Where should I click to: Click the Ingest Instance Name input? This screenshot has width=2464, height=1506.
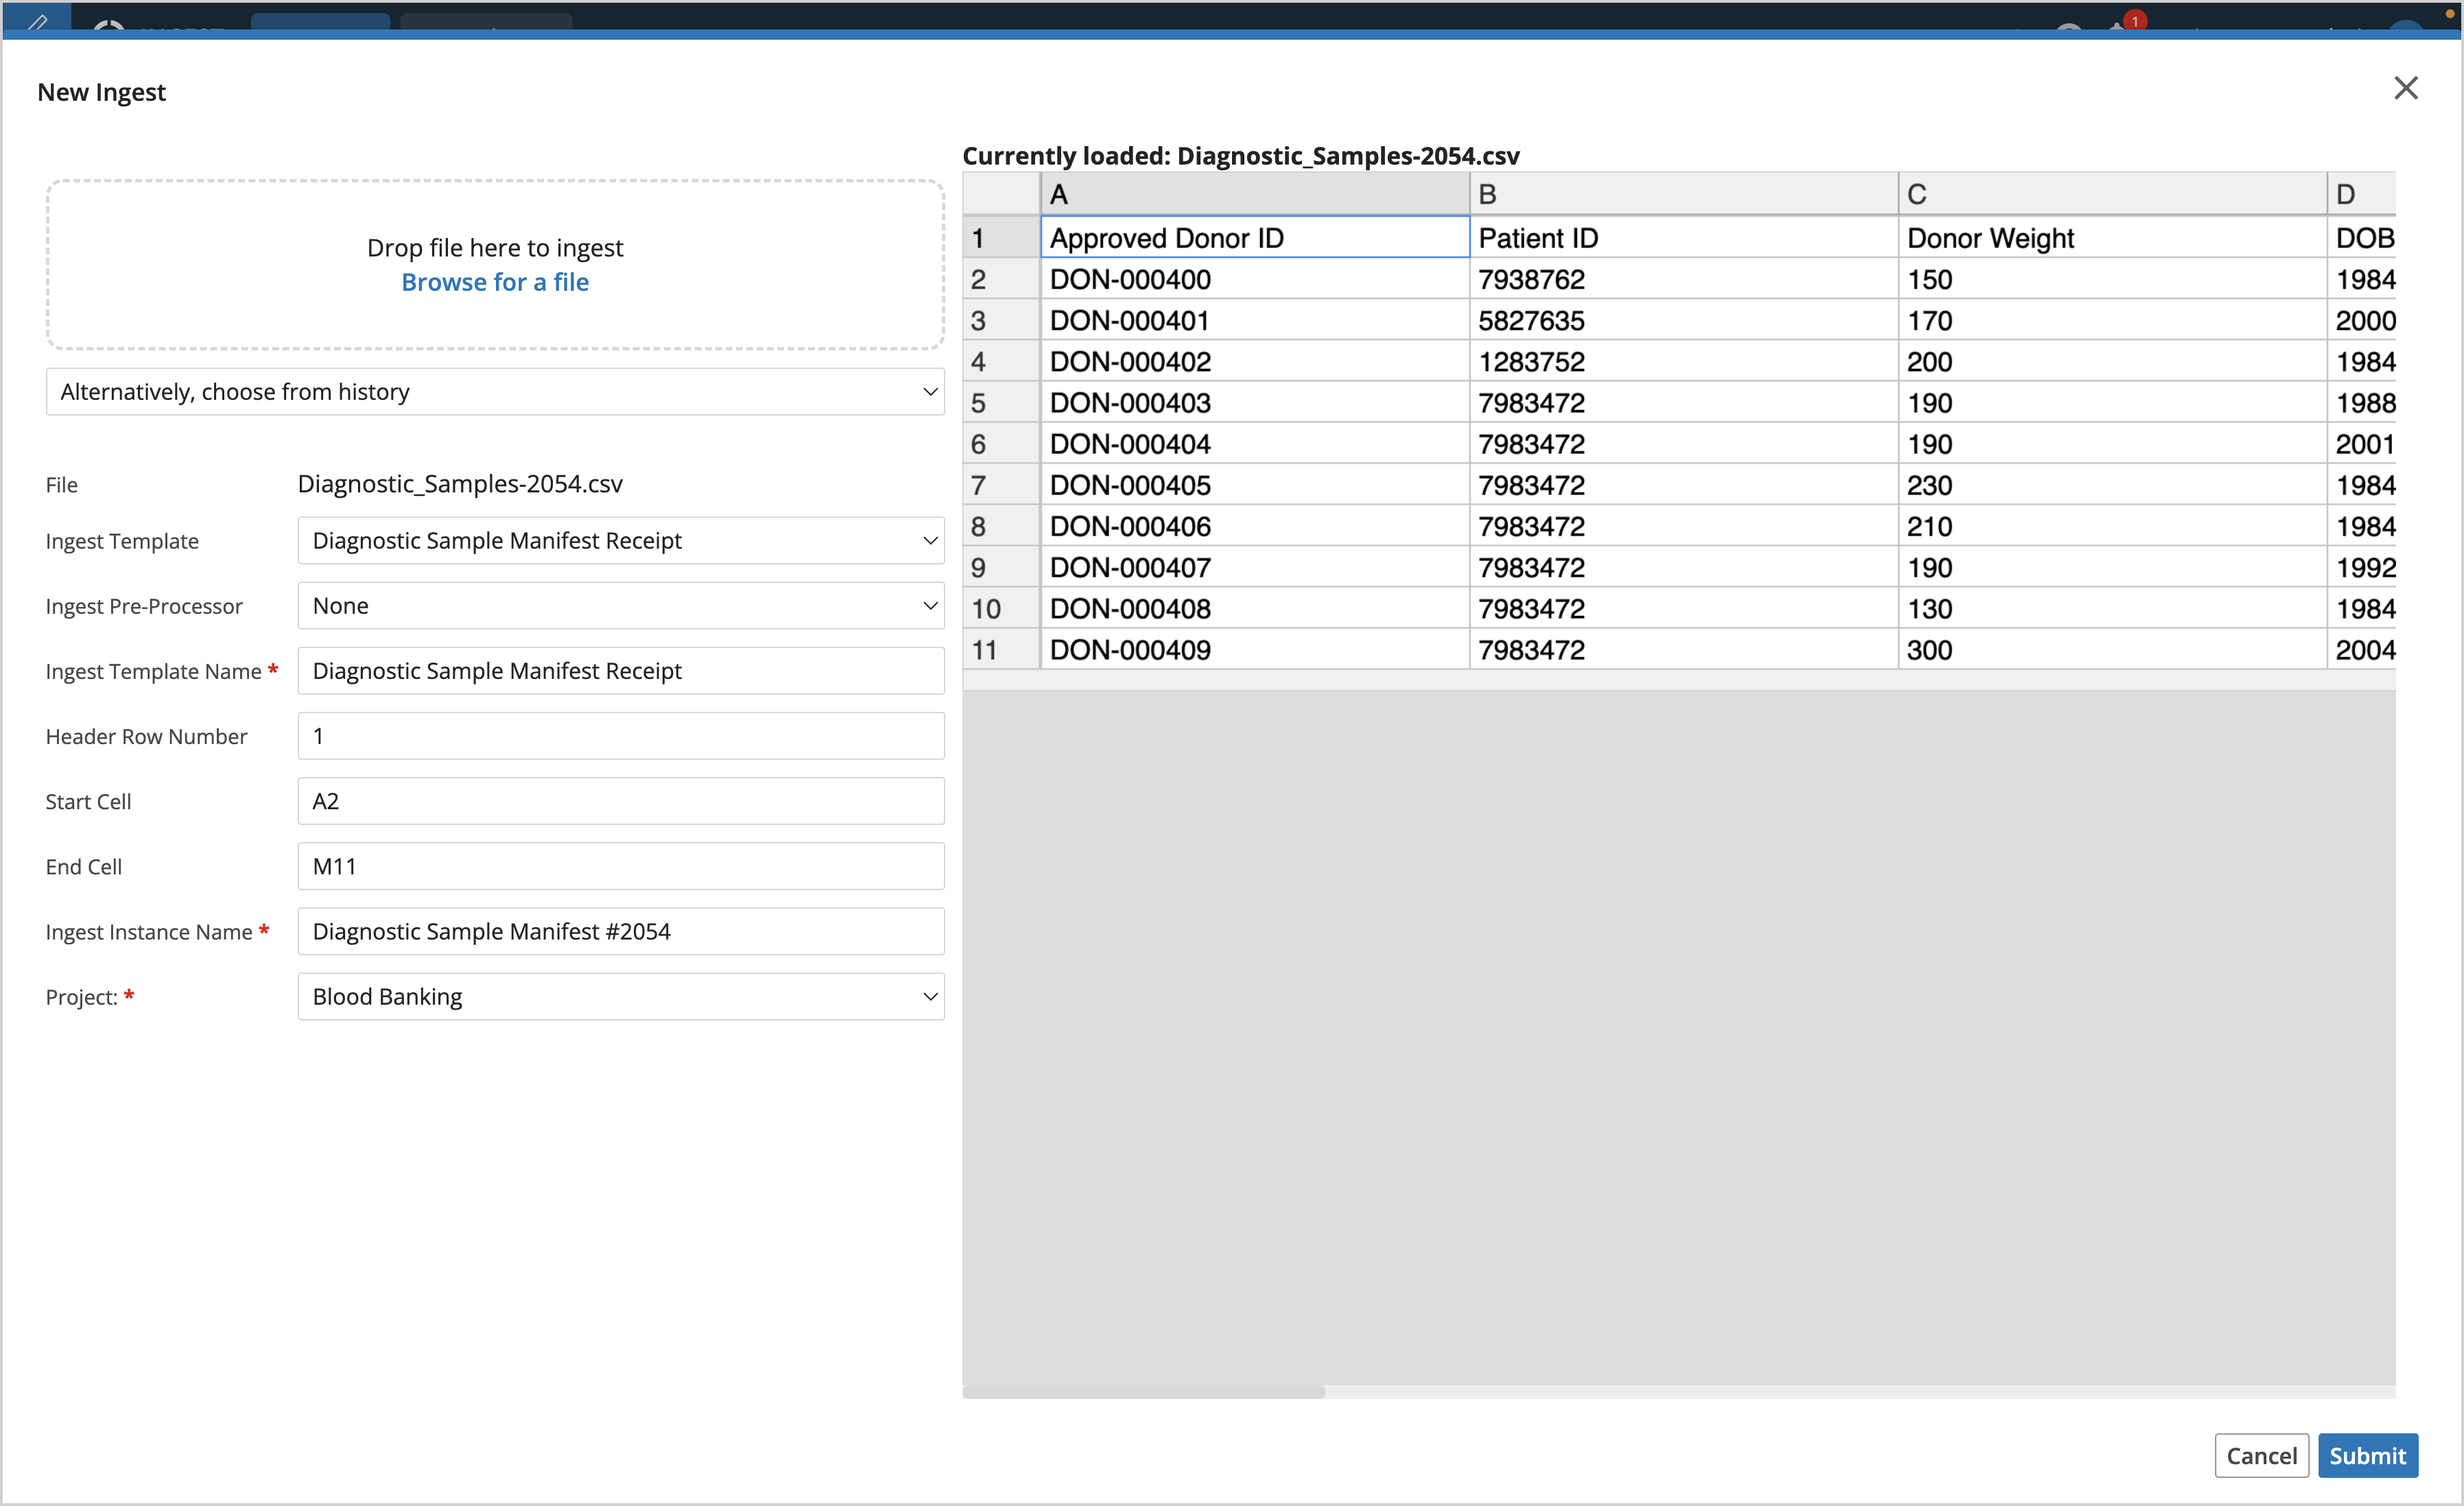[621, 932]
